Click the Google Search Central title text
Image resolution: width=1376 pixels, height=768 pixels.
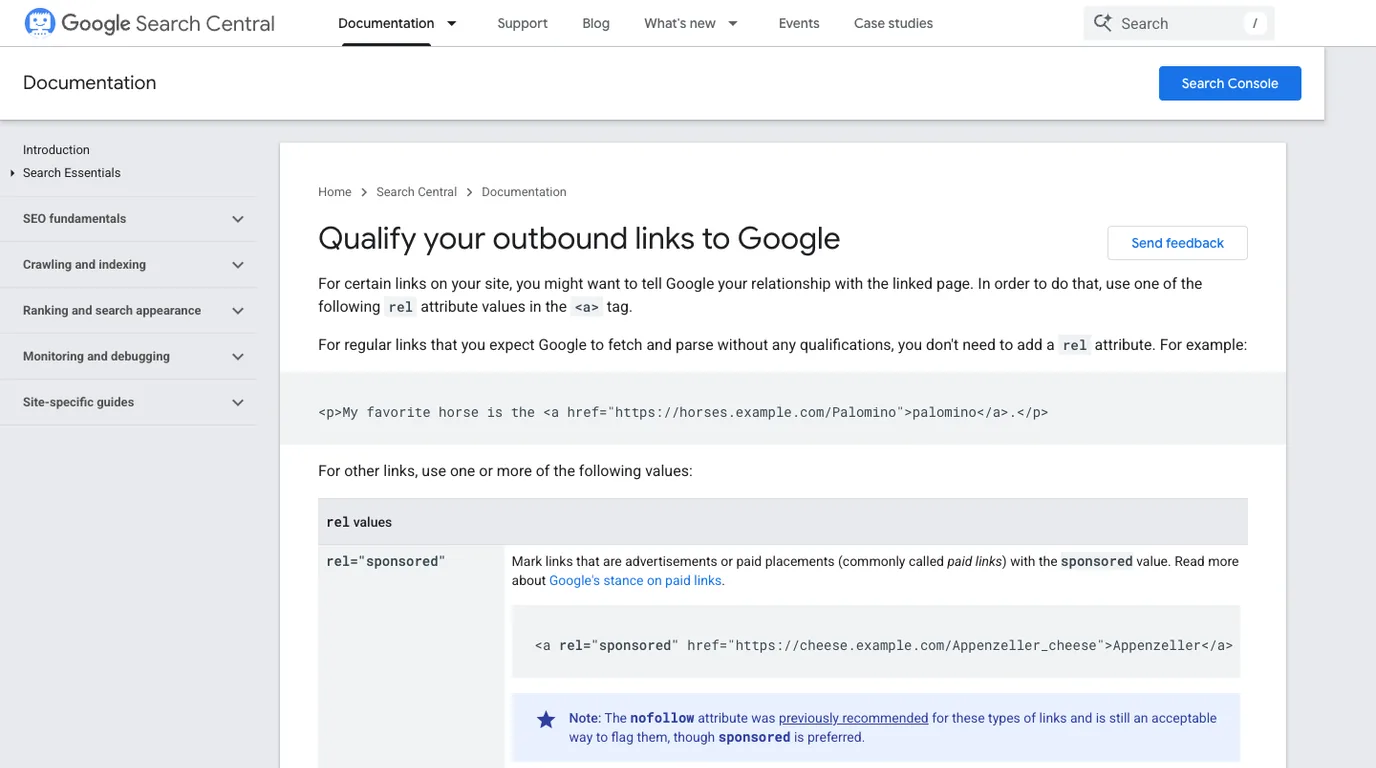point(168,23)
